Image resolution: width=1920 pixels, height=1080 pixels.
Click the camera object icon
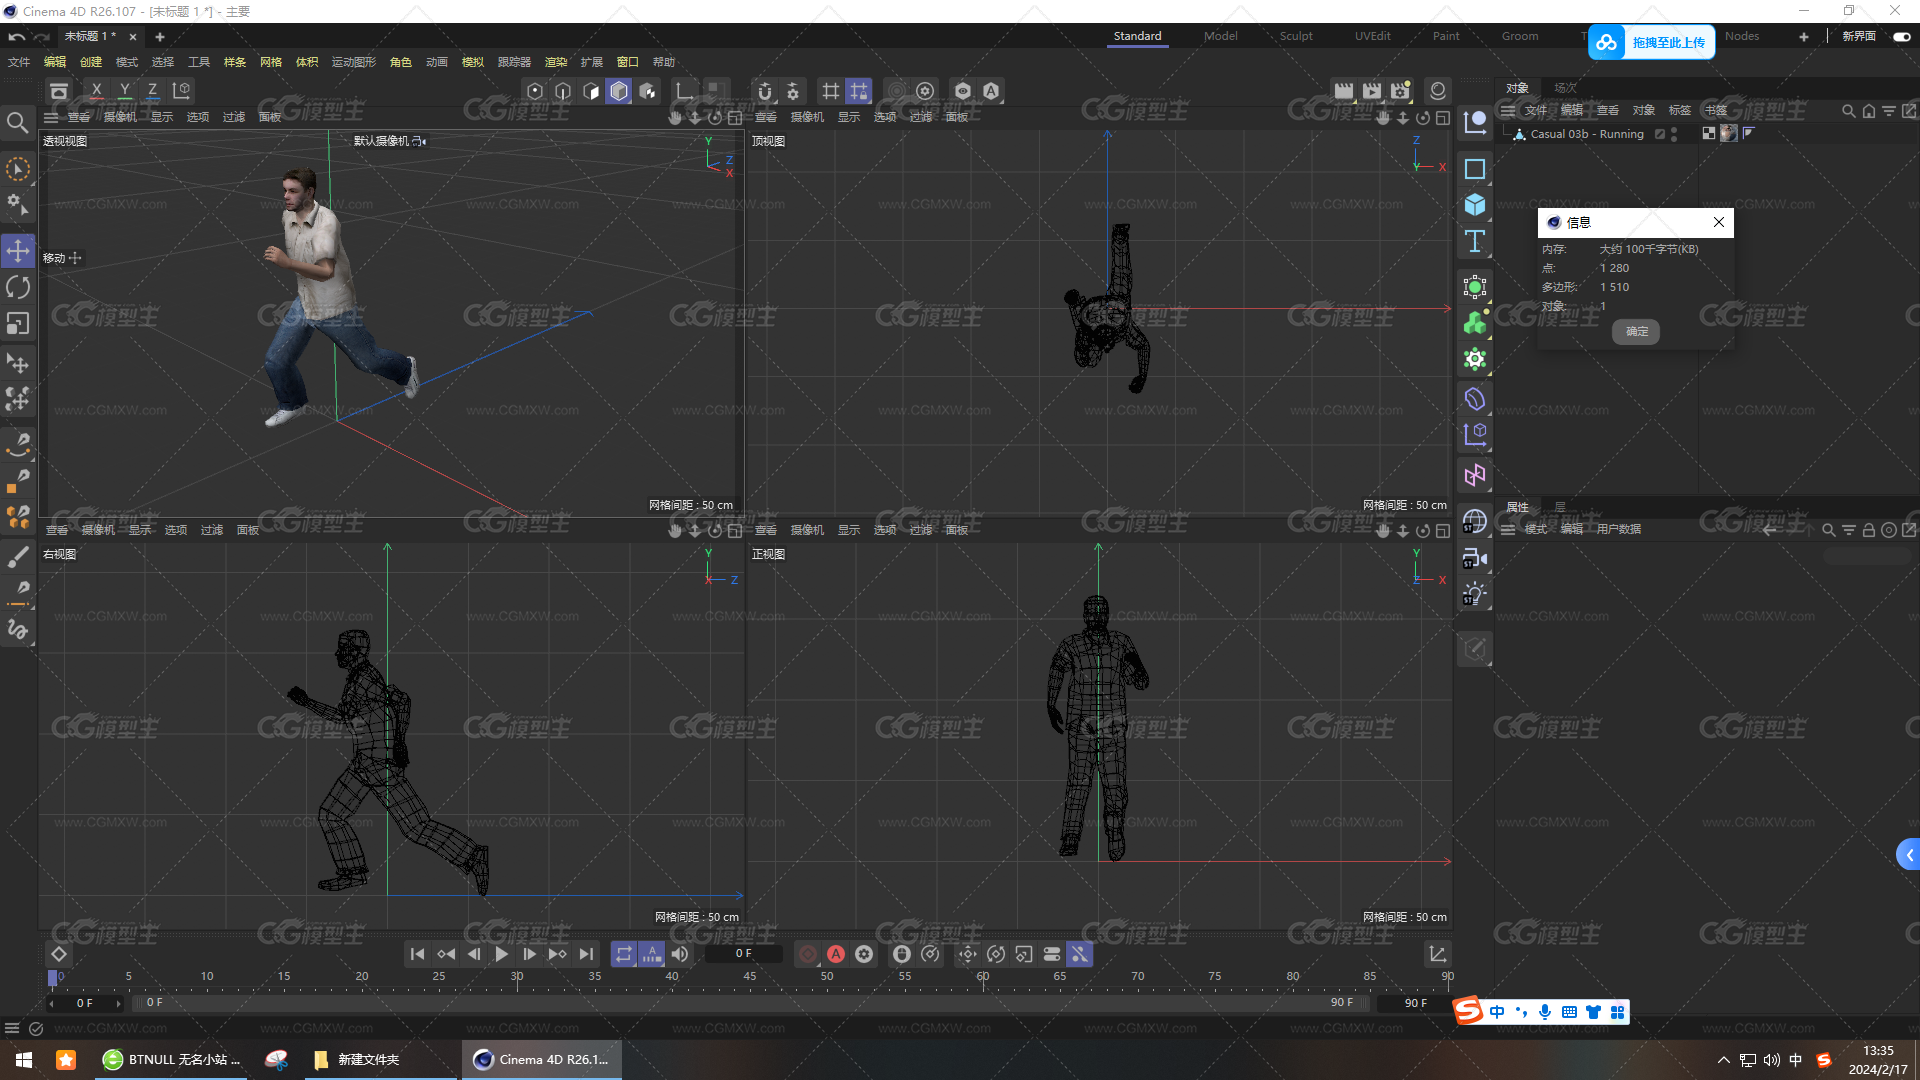coord(1475,559)
